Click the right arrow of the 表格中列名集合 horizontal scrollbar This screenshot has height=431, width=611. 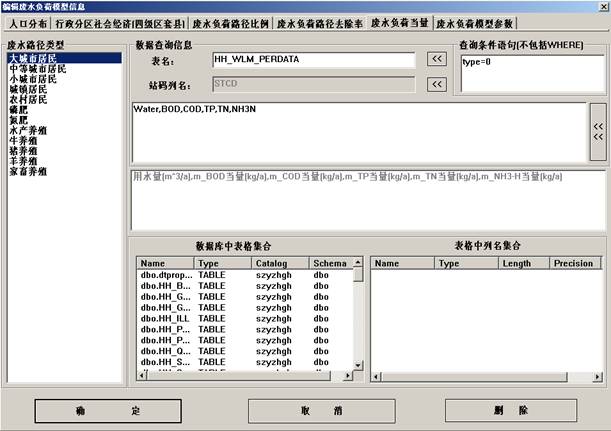[597, 377]
